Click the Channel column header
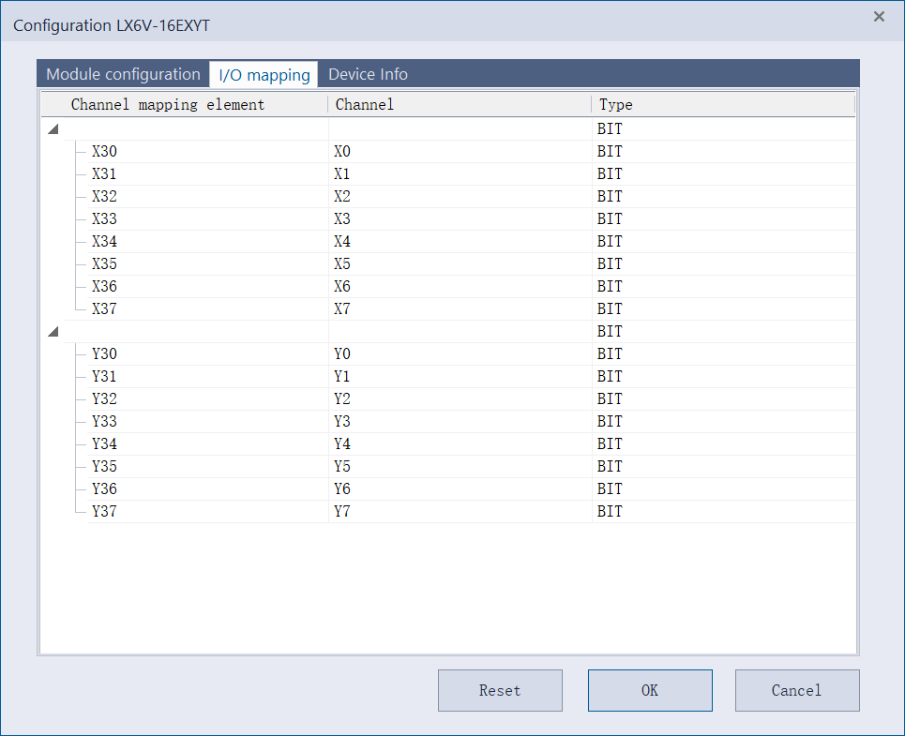905x736 pixels. pos(365,104)
